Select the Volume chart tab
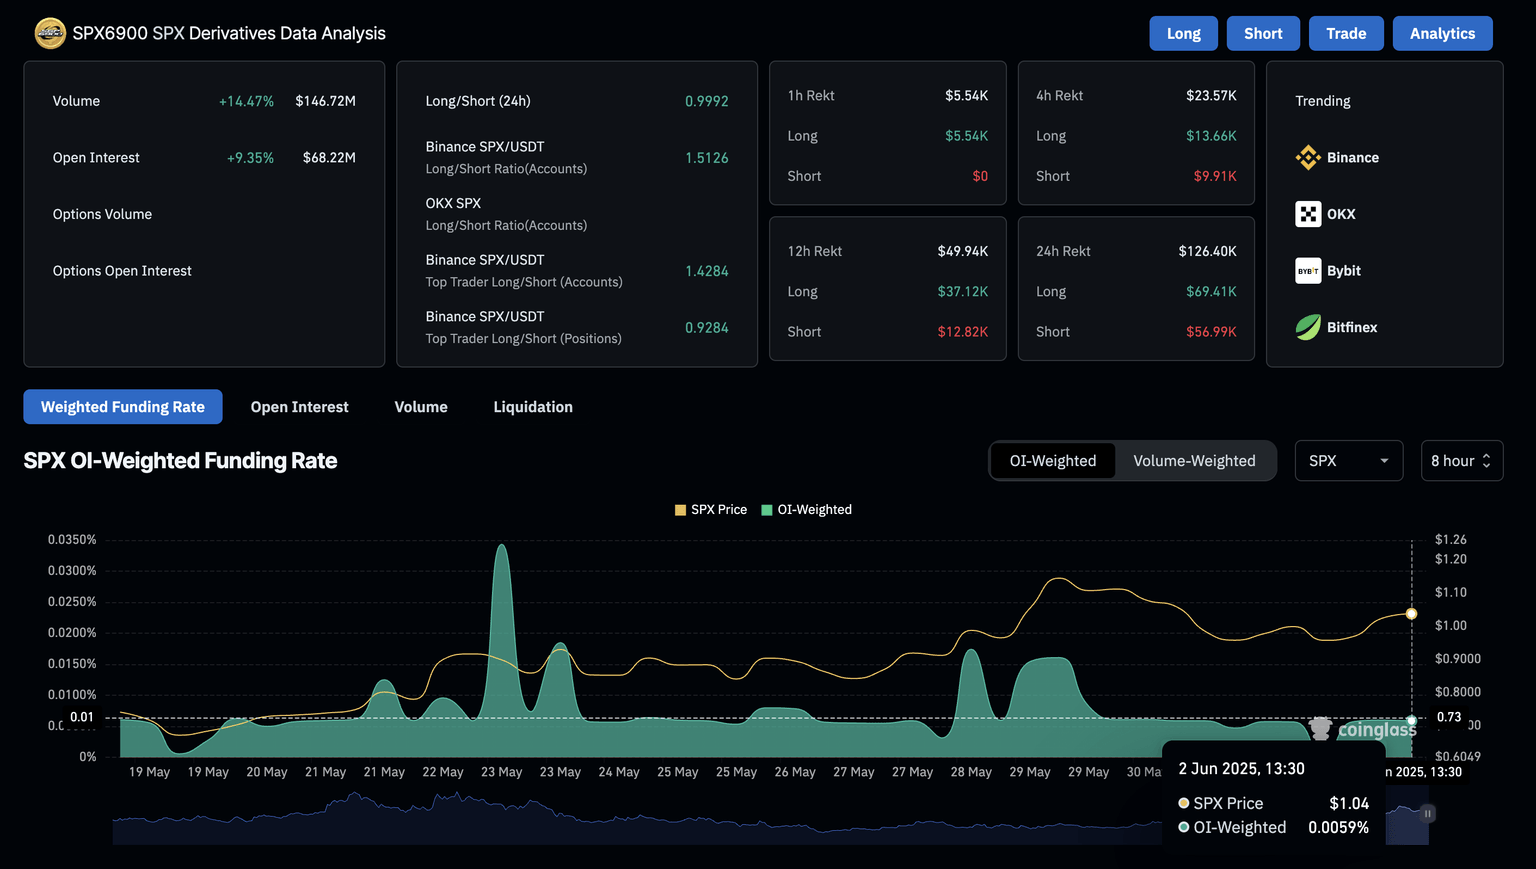This screenshot has width=1536, height=869. pyautogui.click(x=421, y=407)
